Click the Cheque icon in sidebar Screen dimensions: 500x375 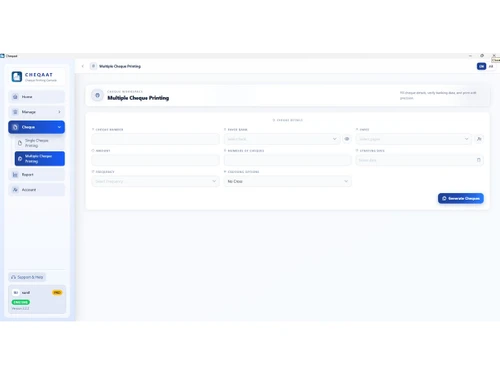tap(15, 127)
